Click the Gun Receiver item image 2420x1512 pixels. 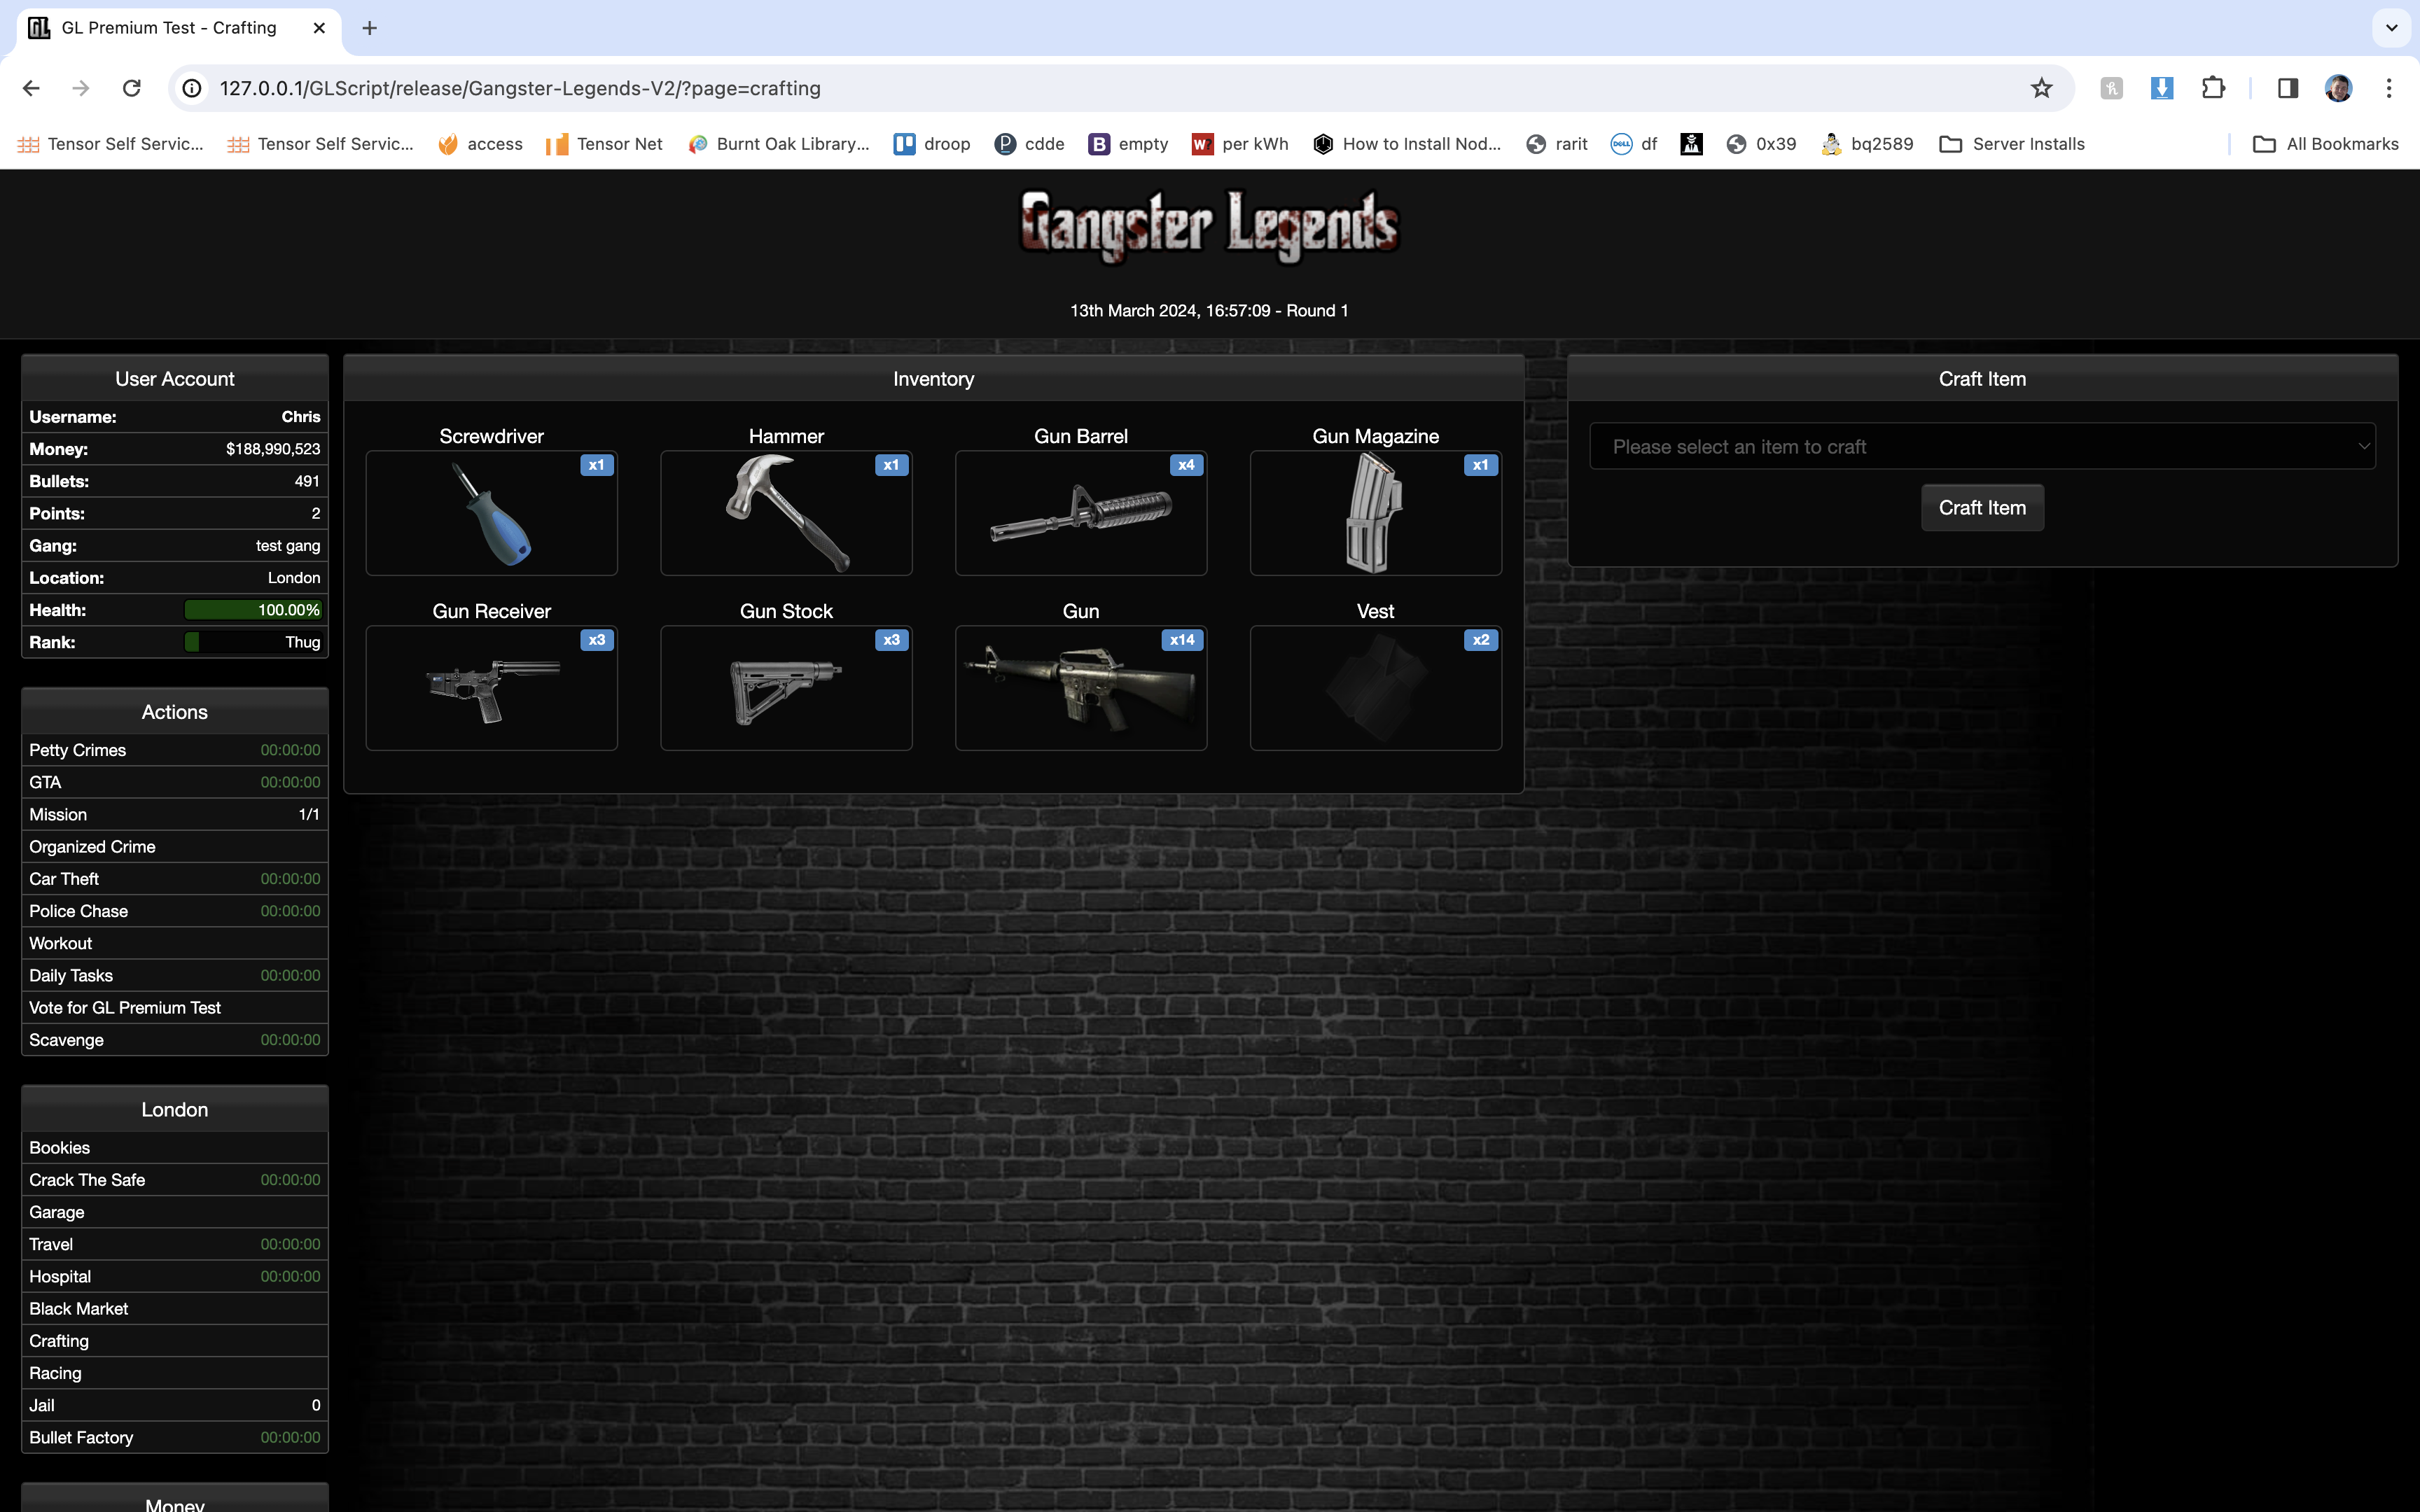[491, 688]
